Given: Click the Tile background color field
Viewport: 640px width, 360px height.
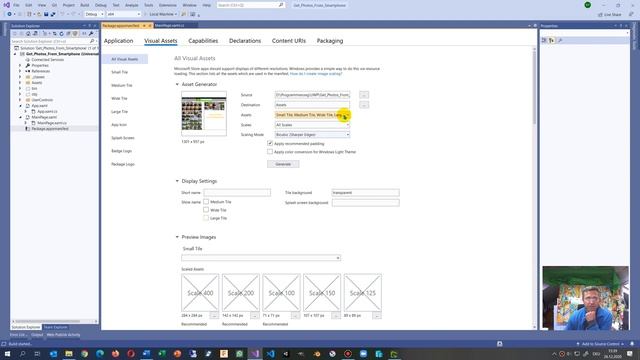Looking at the screenshot, I should coord(365,193).
